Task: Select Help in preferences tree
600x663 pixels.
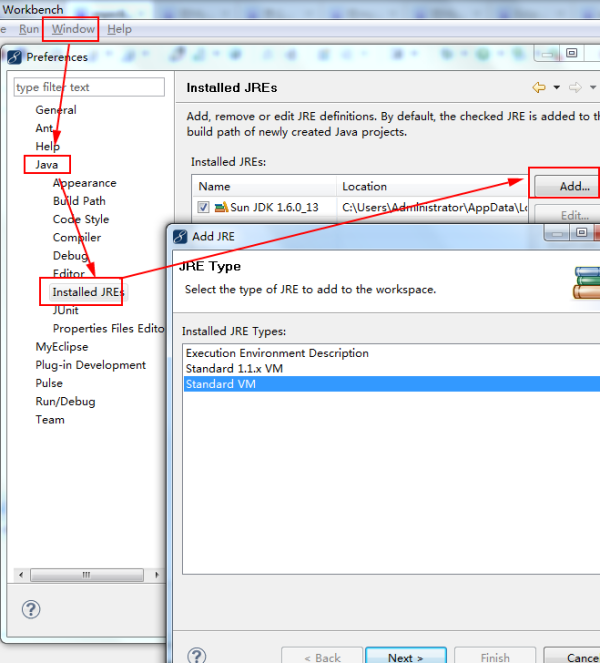Action: (47, 146)
